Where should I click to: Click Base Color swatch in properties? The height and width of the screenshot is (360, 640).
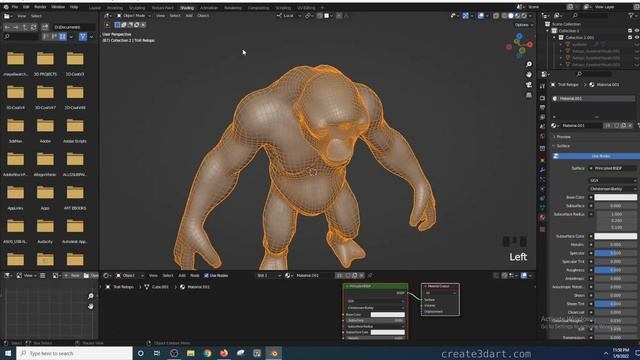click(616, 197)
